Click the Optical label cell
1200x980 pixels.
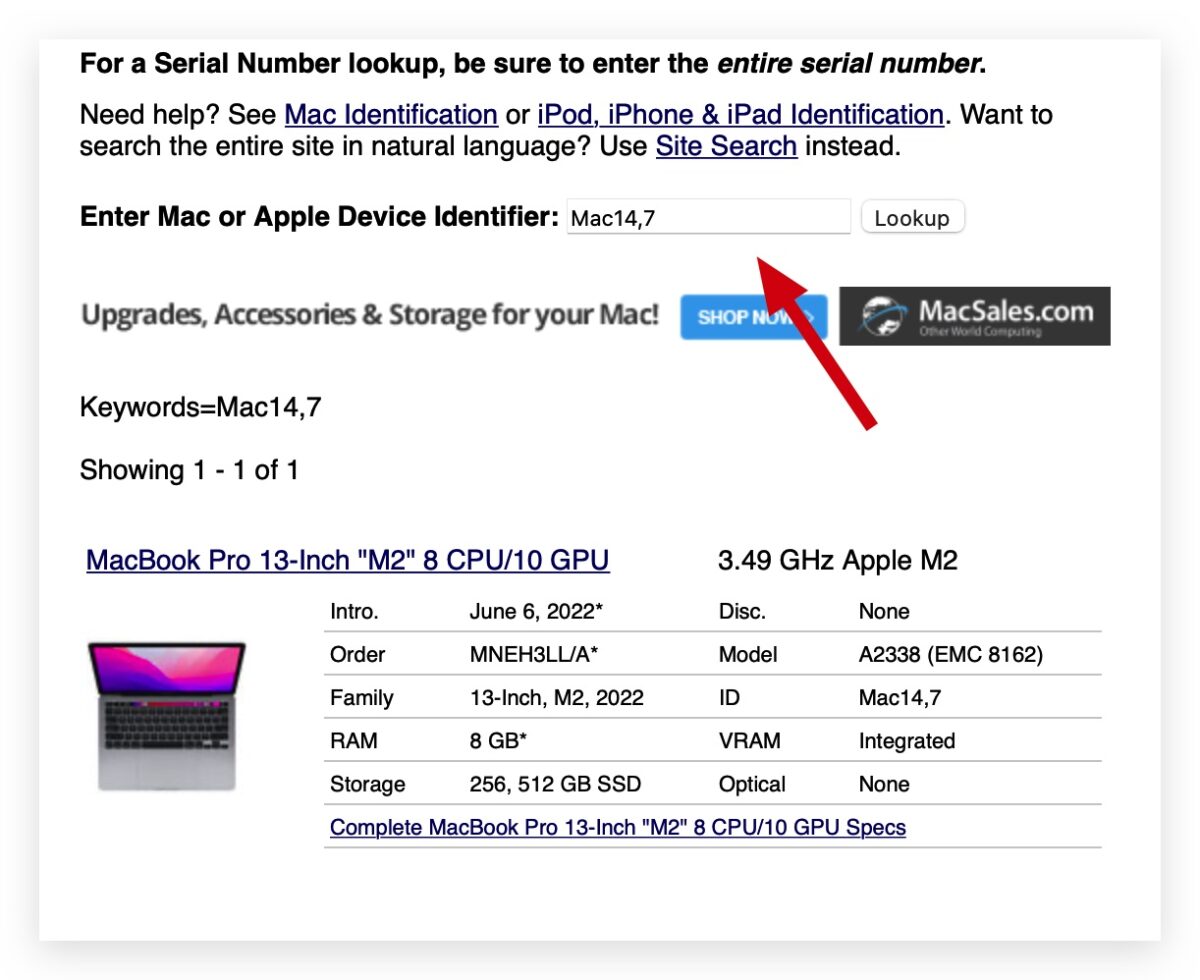[752, 784]
